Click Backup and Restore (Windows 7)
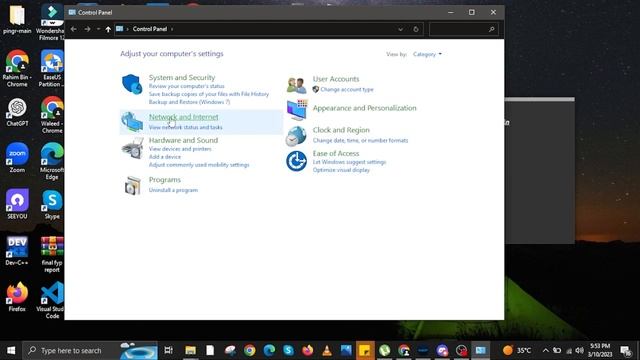This screenshot has height=360, width=640. click(x=189, y=102)
